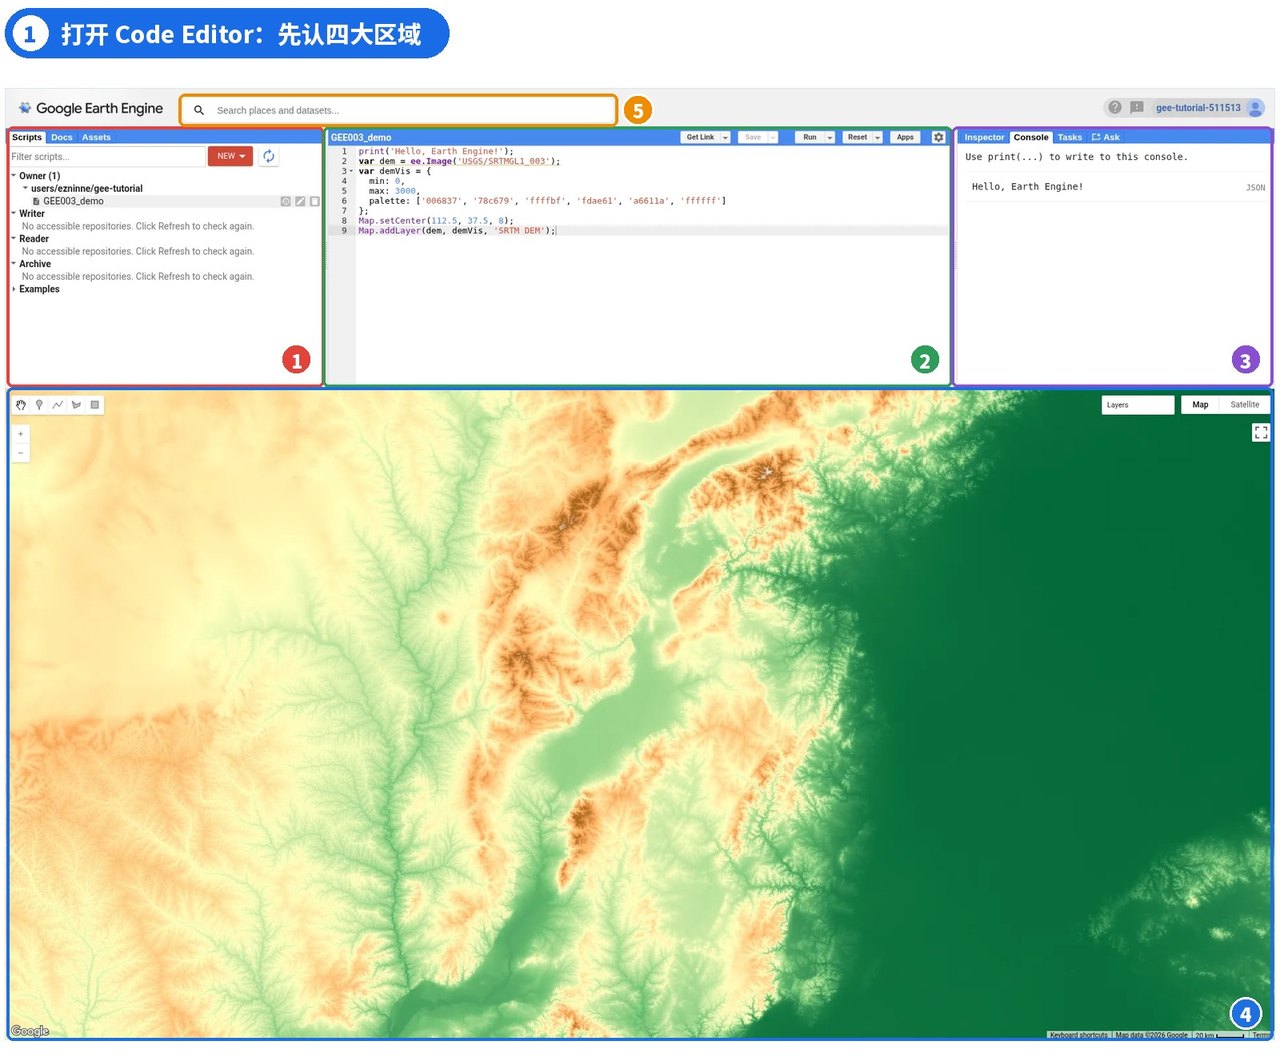Open revision history for GEE003_demo
Screen dimensions: 1280x1061
[285, 201]
